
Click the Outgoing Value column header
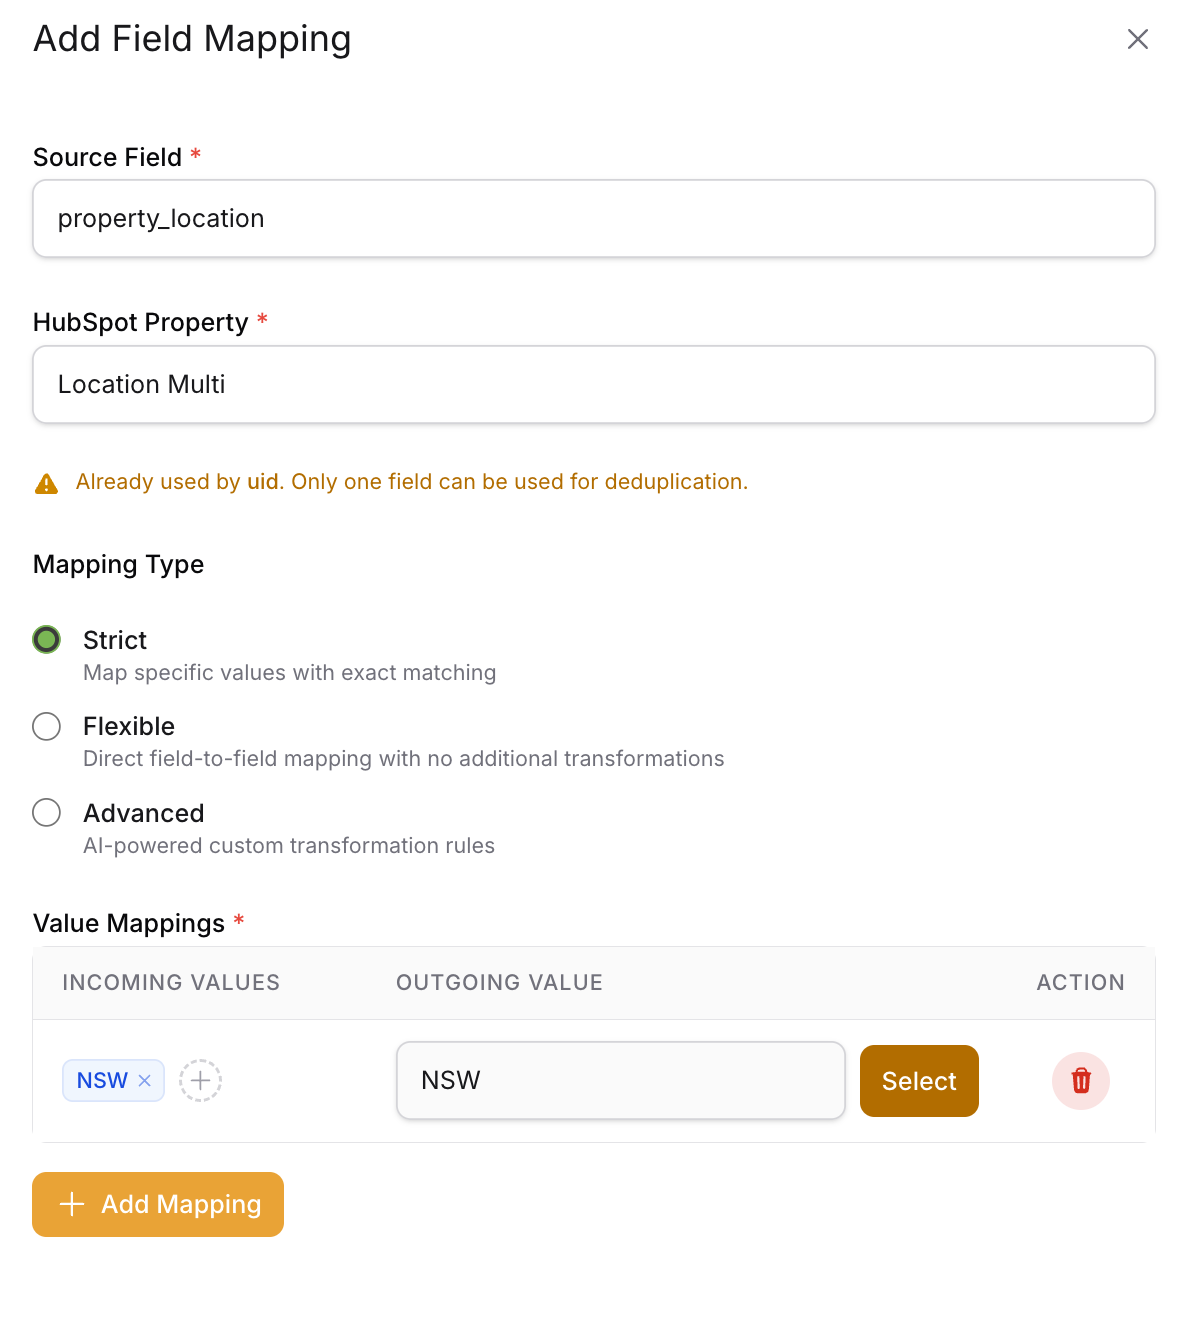click(498, 982)
